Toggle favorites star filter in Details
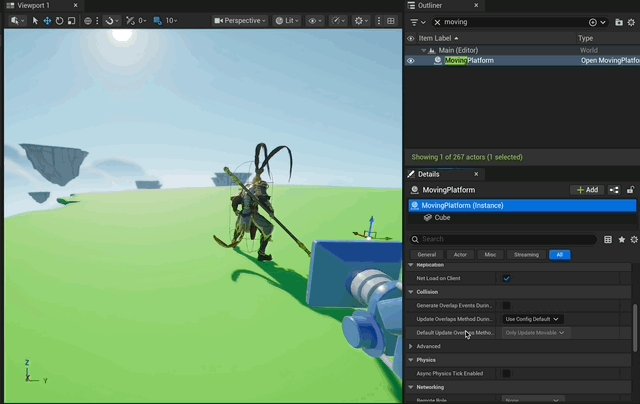 tap(621, 240)
